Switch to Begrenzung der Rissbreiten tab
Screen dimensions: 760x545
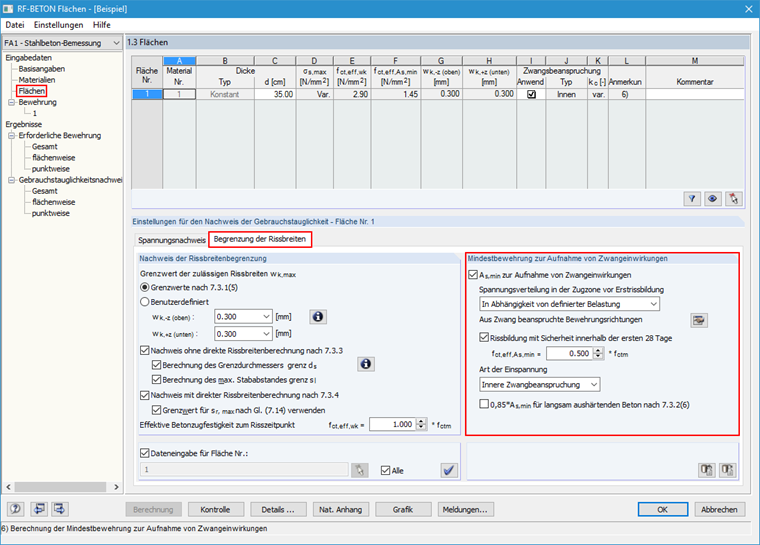click(260, 239)
